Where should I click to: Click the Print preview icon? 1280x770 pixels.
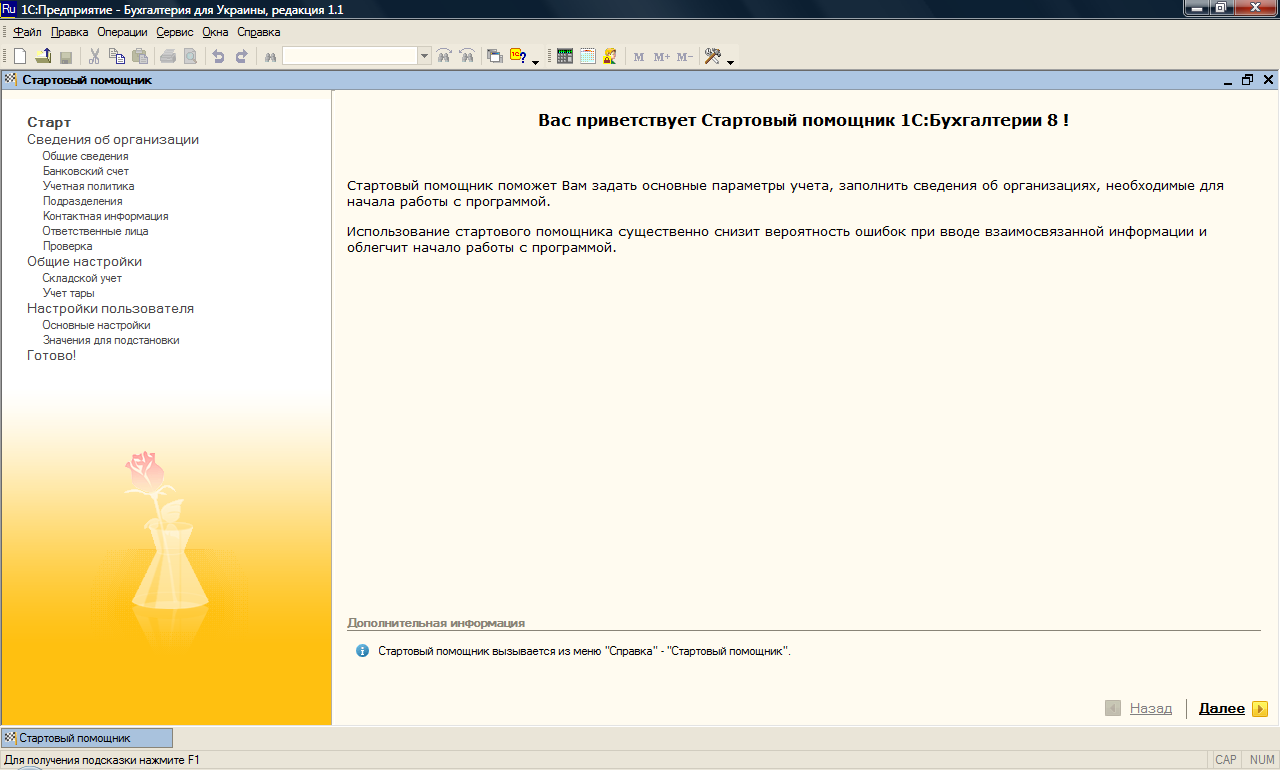tap(190, 56)
